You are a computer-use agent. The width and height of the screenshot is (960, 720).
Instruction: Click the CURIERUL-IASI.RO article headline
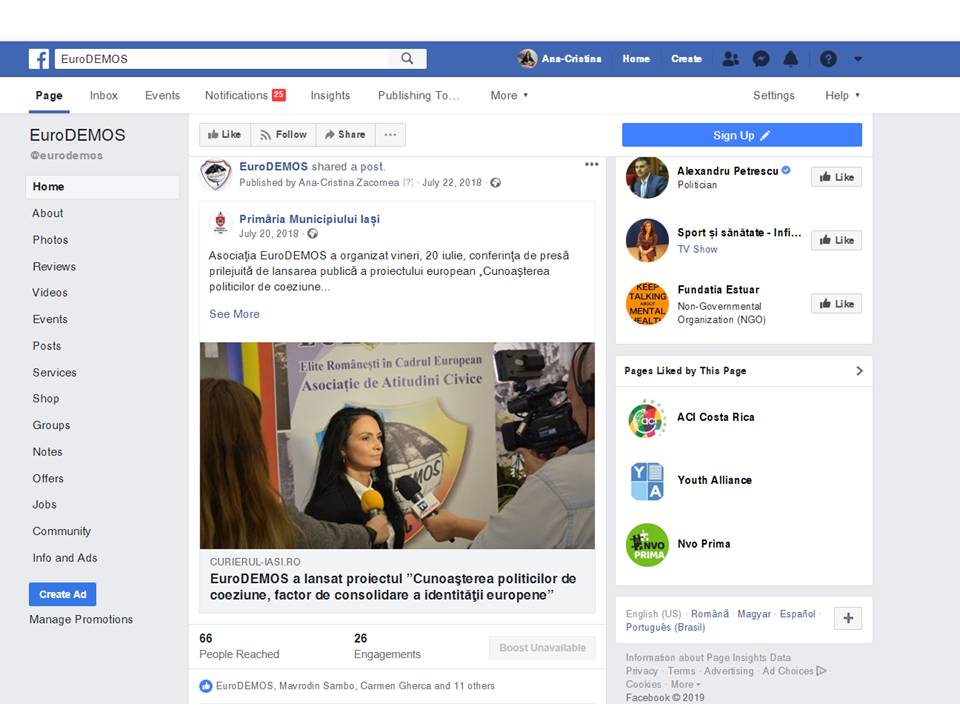pyautogui.click(x=392, y=587)
